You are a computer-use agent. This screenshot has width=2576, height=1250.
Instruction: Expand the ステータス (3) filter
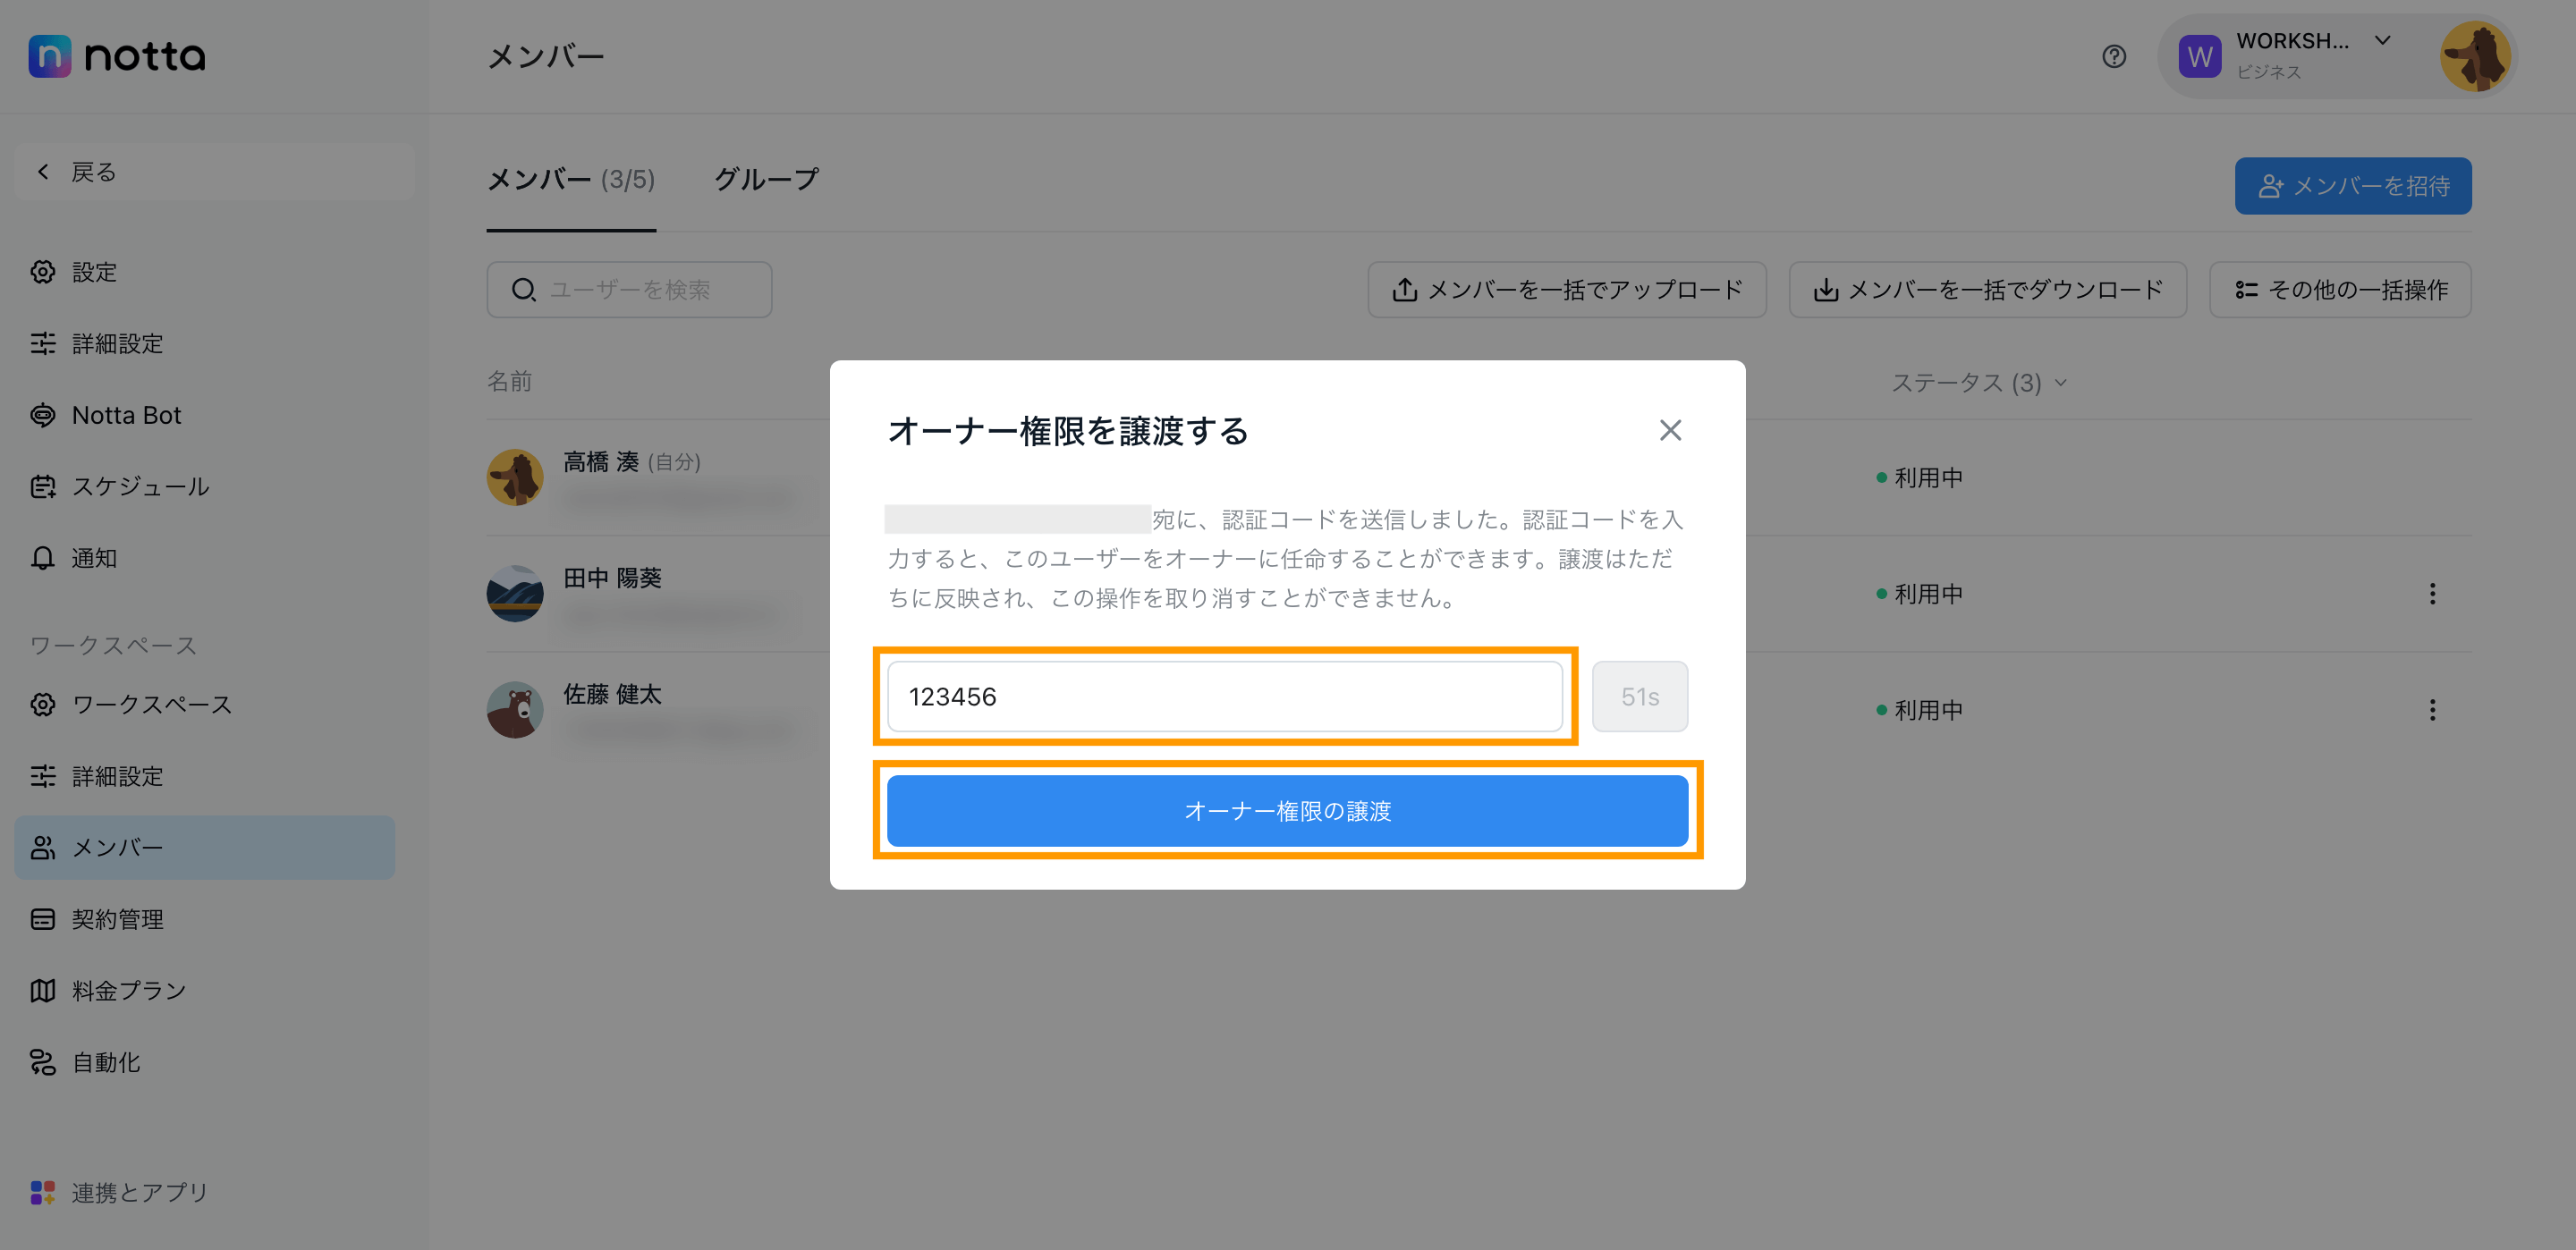pos(1979,383)
